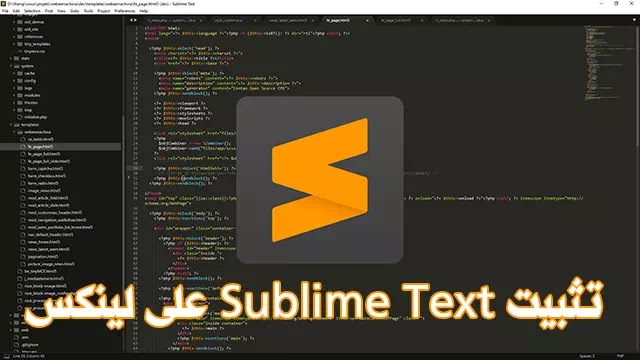Image resolution: width=640 pixels, height=360 pixels.
Task: Click the .gitignore file icon
Action: click(x=16, y=344)
